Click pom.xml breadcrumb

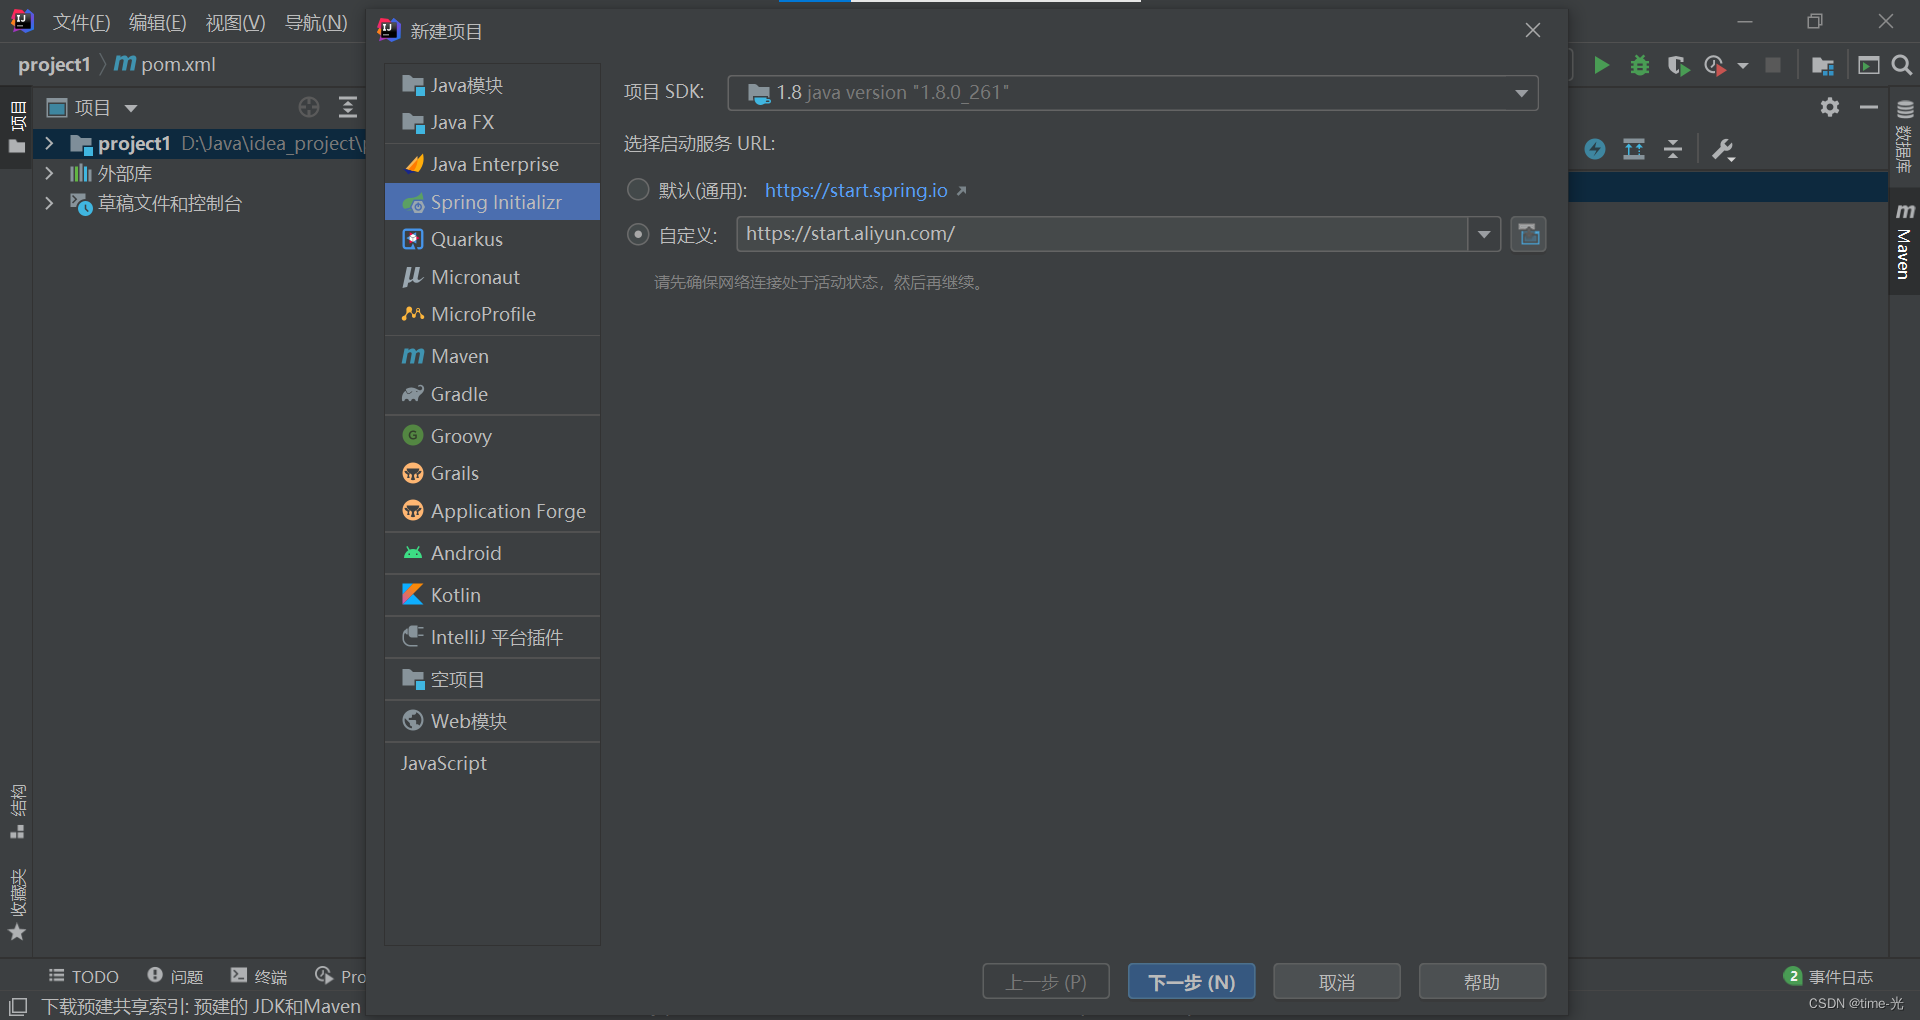point(164,64)
